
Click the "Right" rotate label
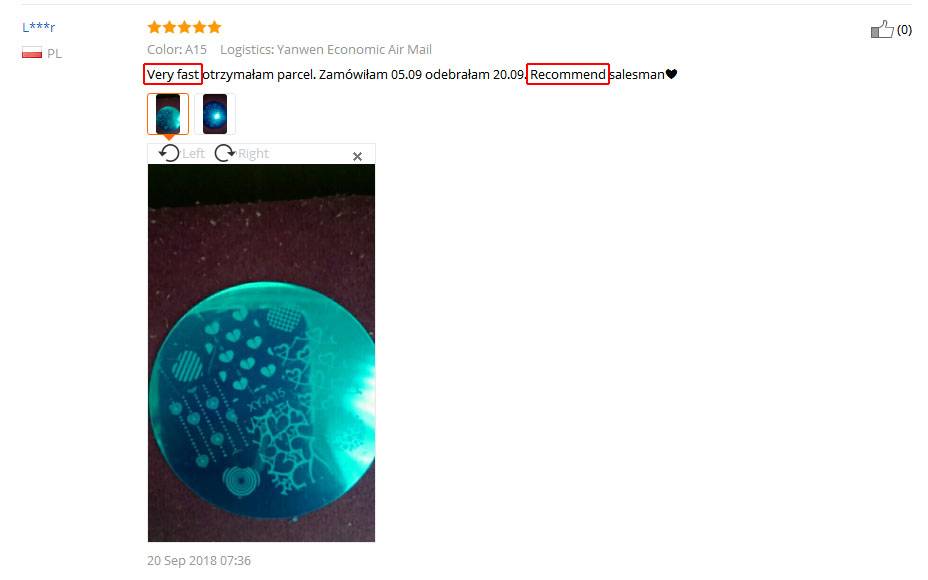253,154
